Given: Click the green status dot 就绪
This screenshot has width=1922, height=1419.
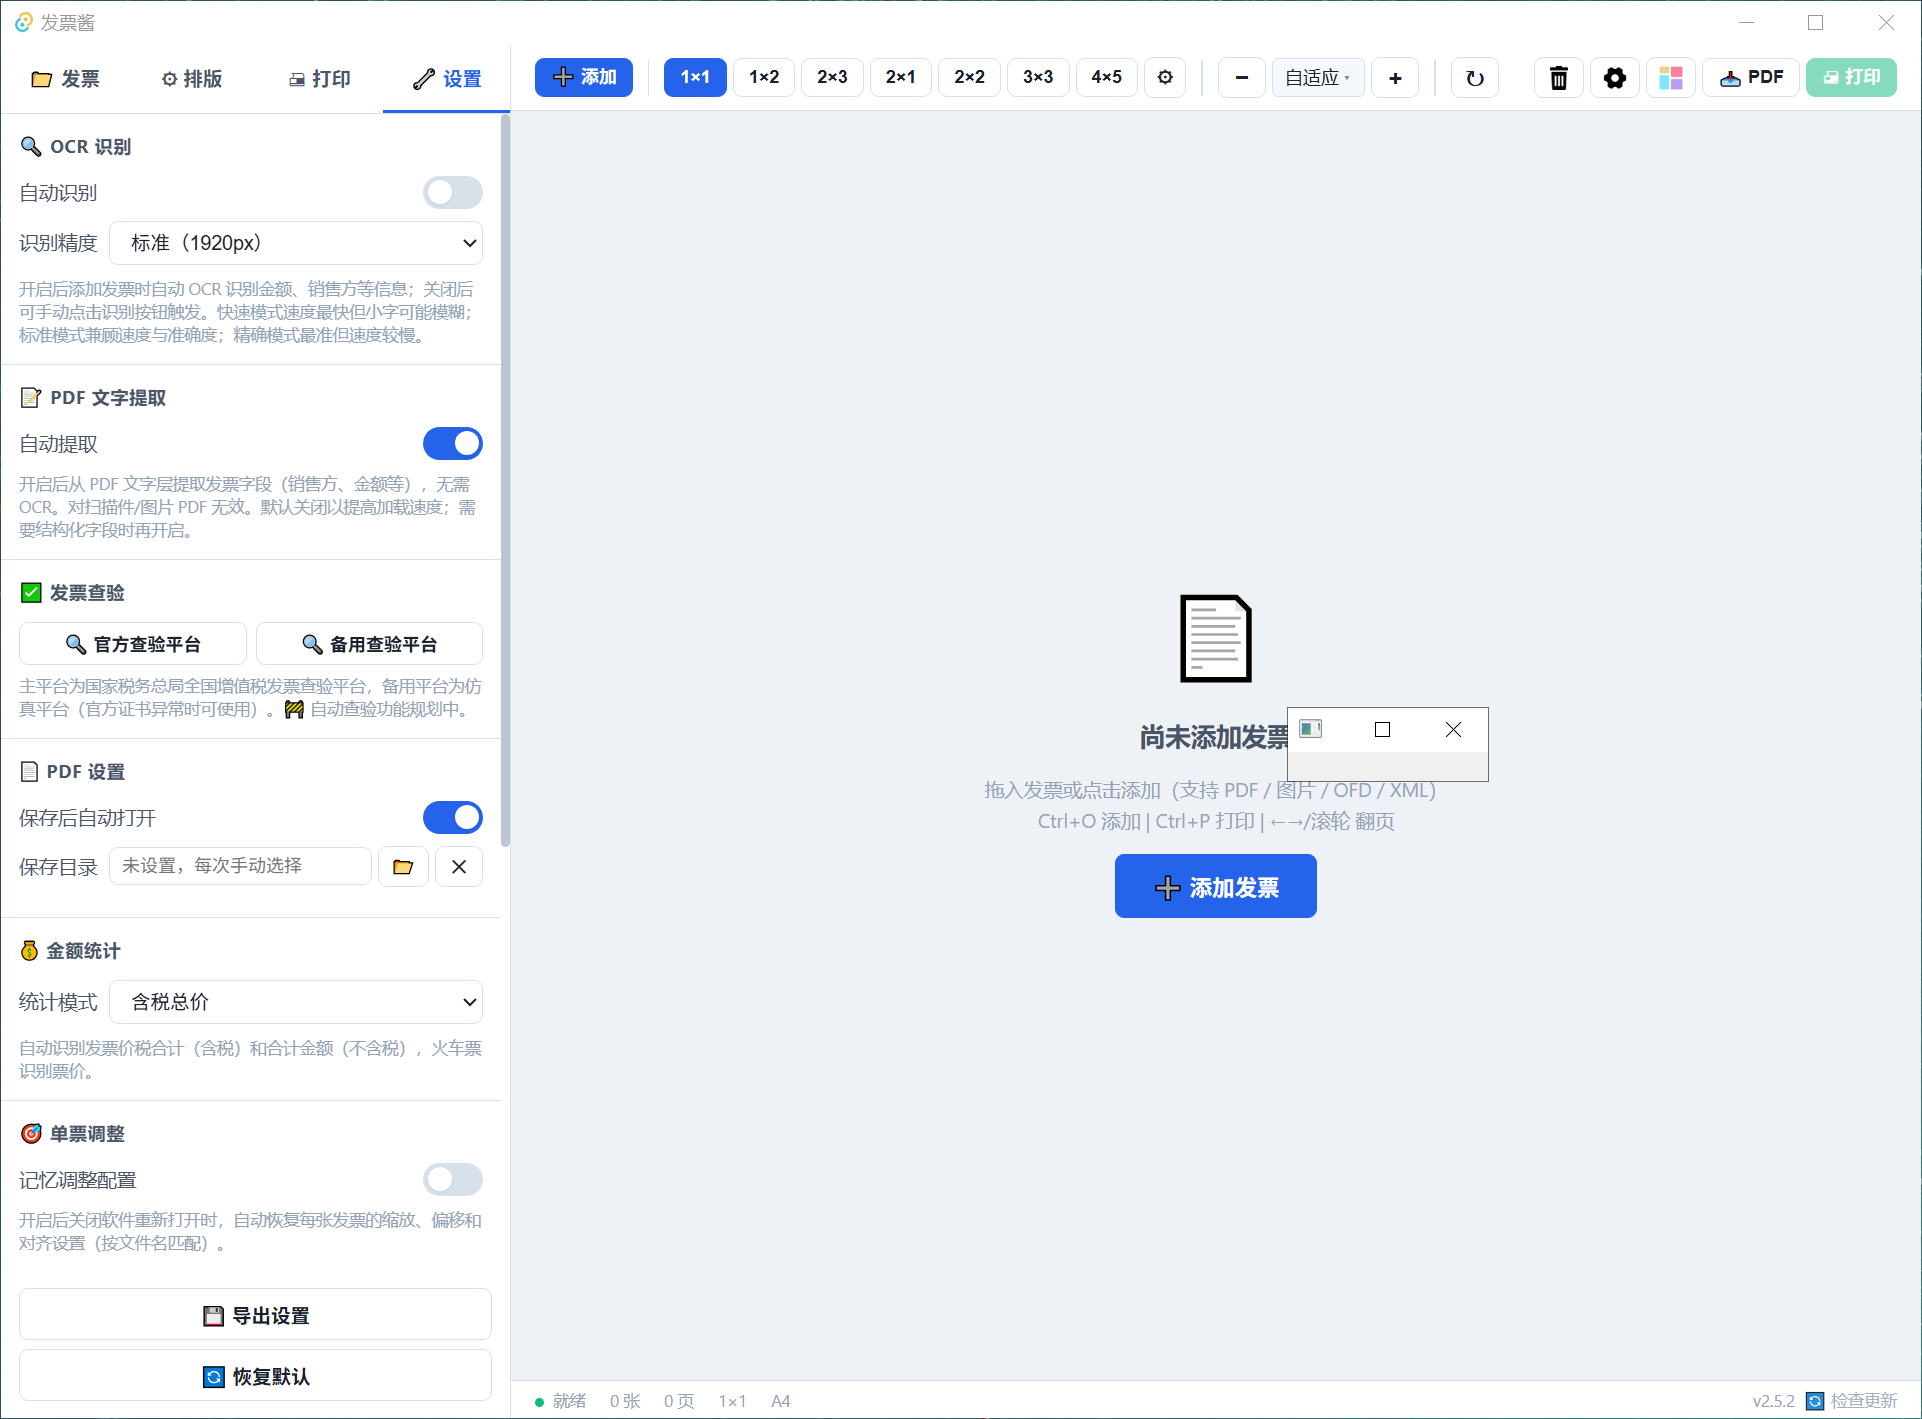Looking at the screenshot, I should [x=540, y=1402].
